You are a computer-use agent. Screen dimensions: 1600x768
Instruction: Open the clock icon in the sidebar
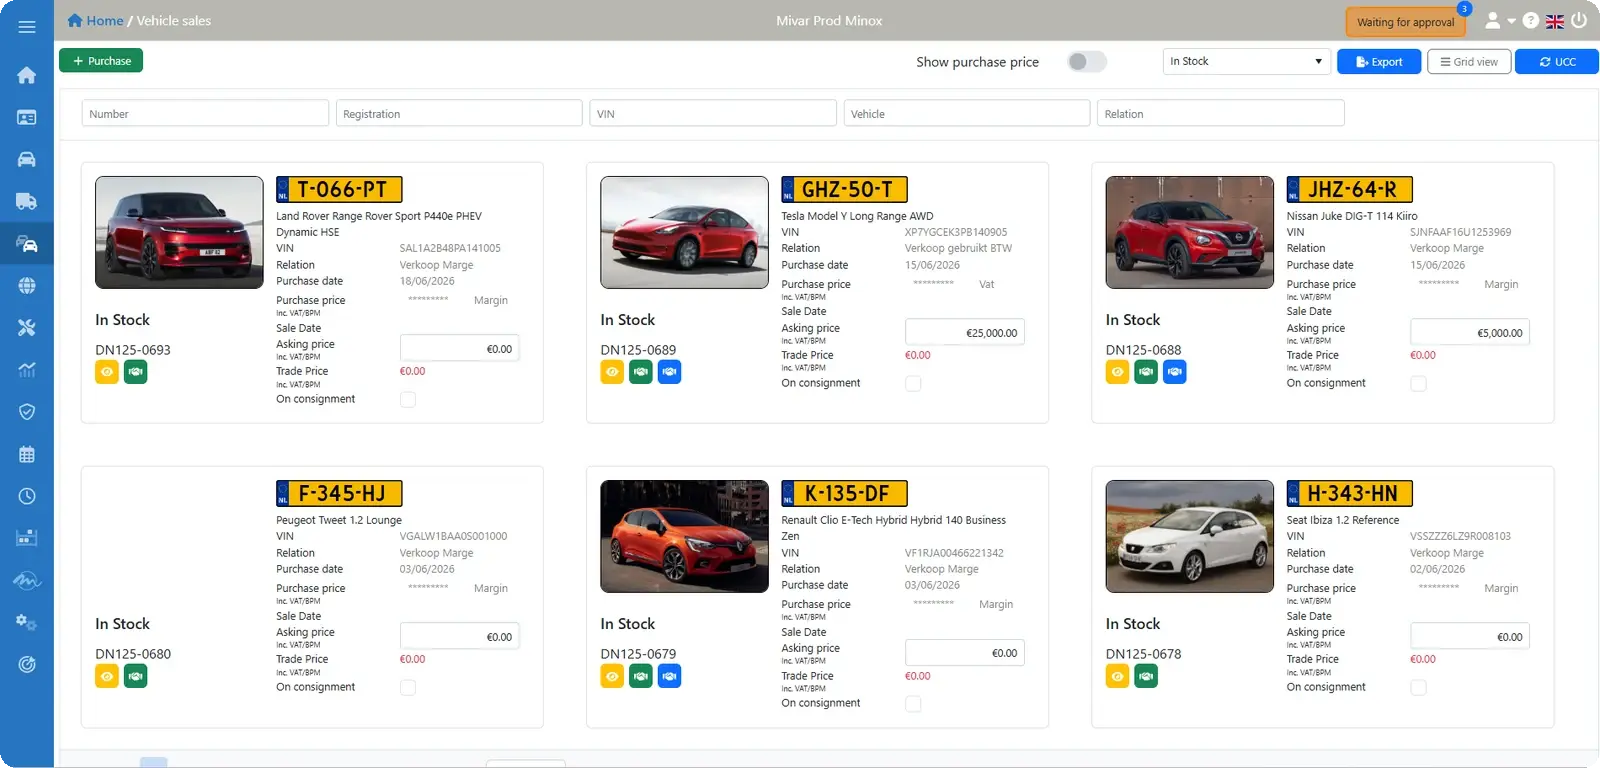(x=27, y=496)
